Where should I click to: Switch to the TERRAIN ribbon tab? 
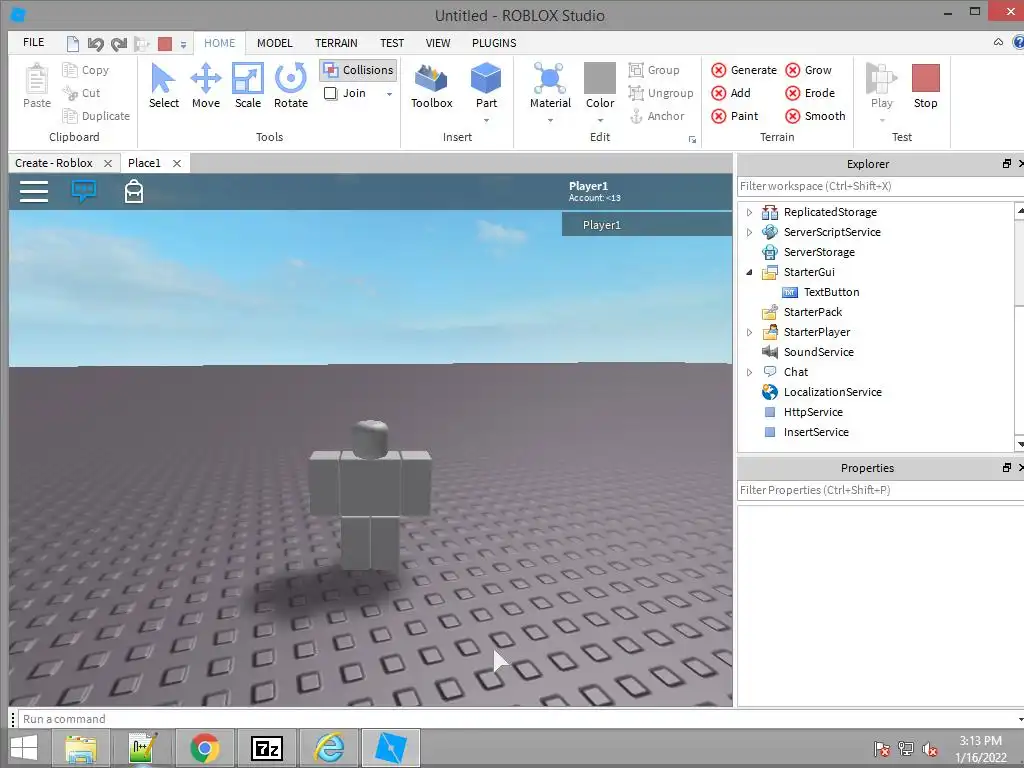click(x=336, y=43)
